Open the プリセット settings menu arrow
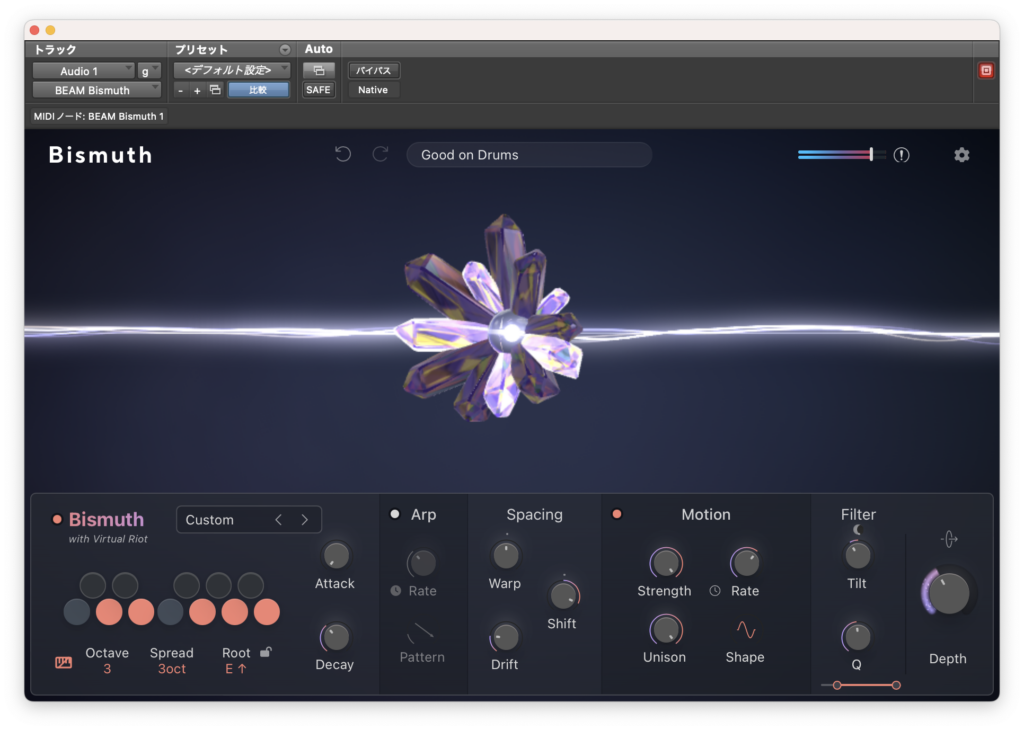The width and height of the screenshot is (1024, 730). (285, 50)
